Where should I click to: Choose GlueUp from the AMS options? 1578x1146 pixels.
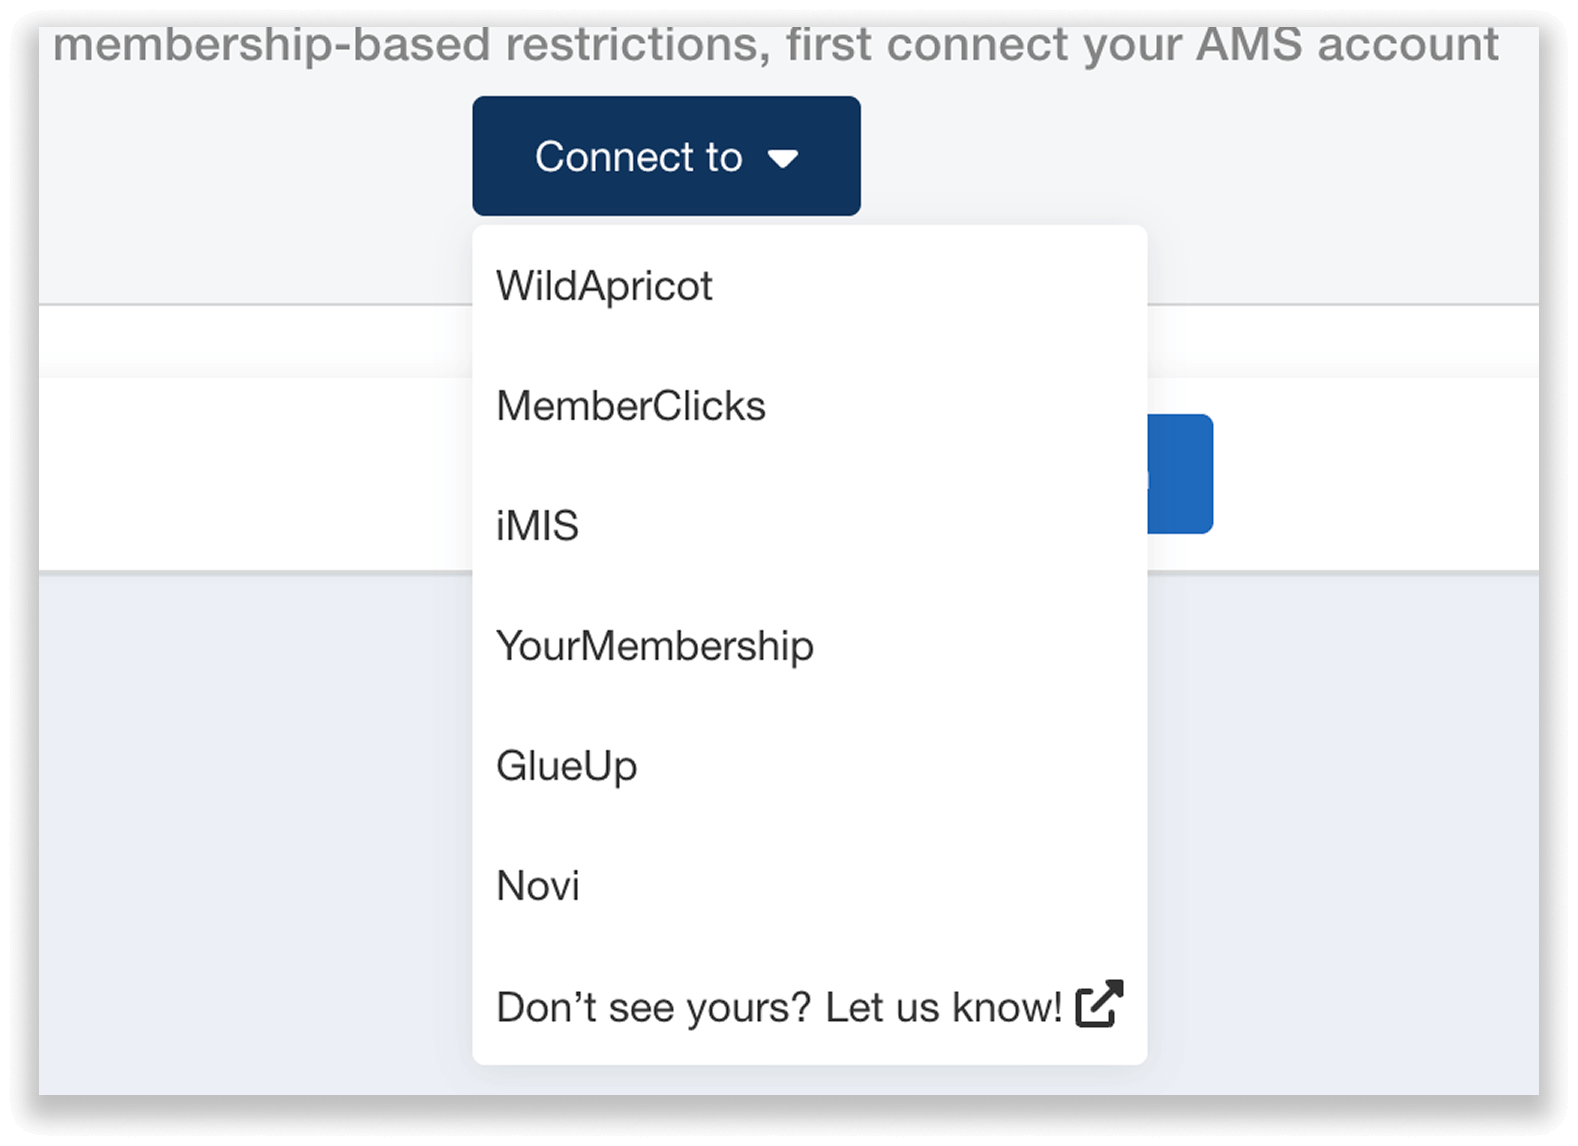tap(566, 766)
